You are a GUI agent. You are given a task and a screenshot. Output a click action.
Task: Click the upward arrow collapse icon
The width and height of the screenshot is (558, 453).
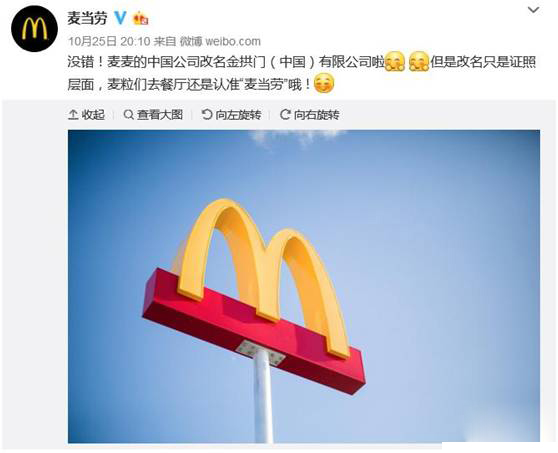pos(73,115)
